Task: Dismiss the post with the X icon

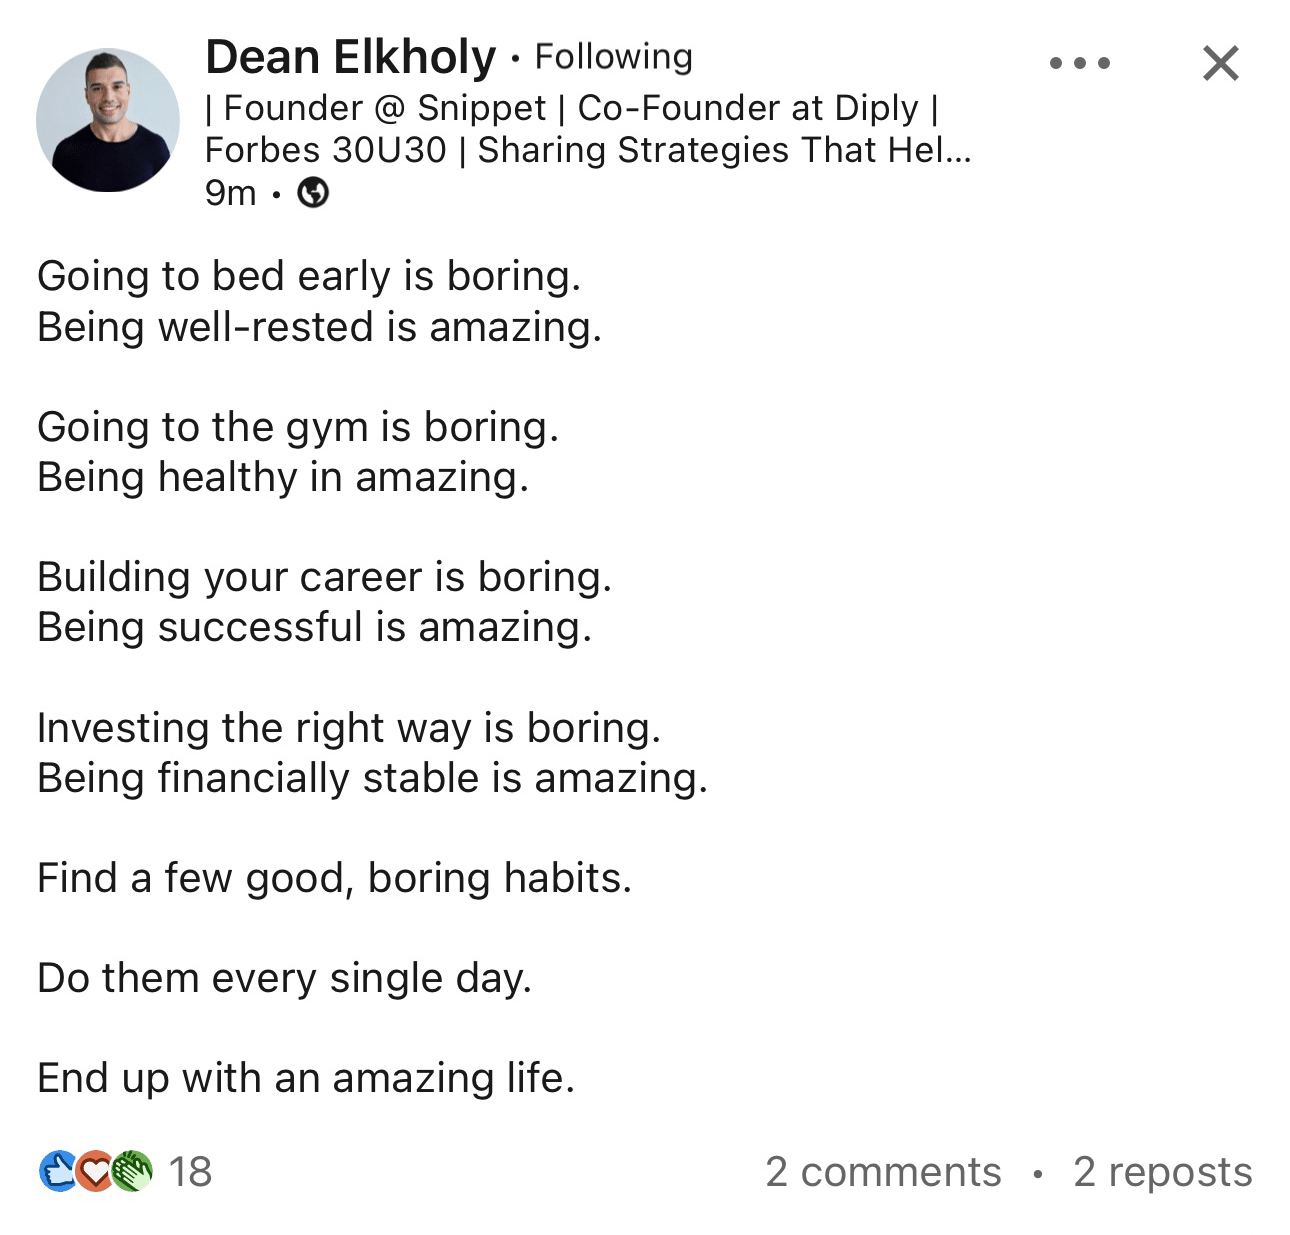Action: (x=1220, y=63)
